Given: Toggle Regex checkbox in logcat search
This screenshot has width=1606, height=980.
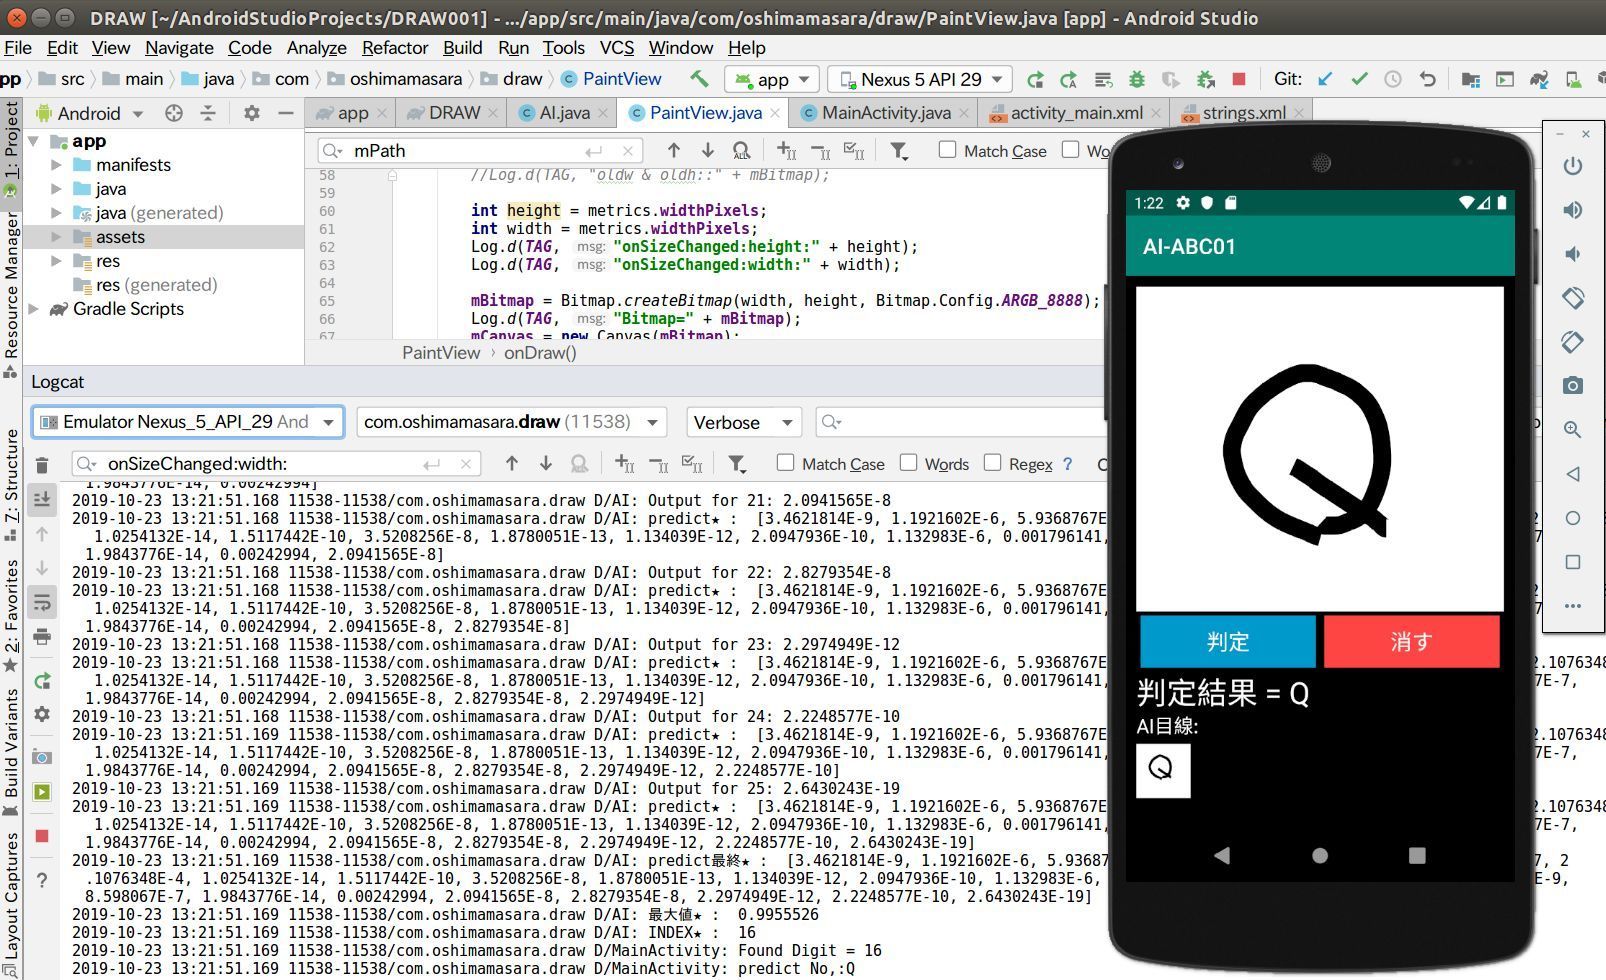Looking at the screenshot, I should [x=992, y=462].
